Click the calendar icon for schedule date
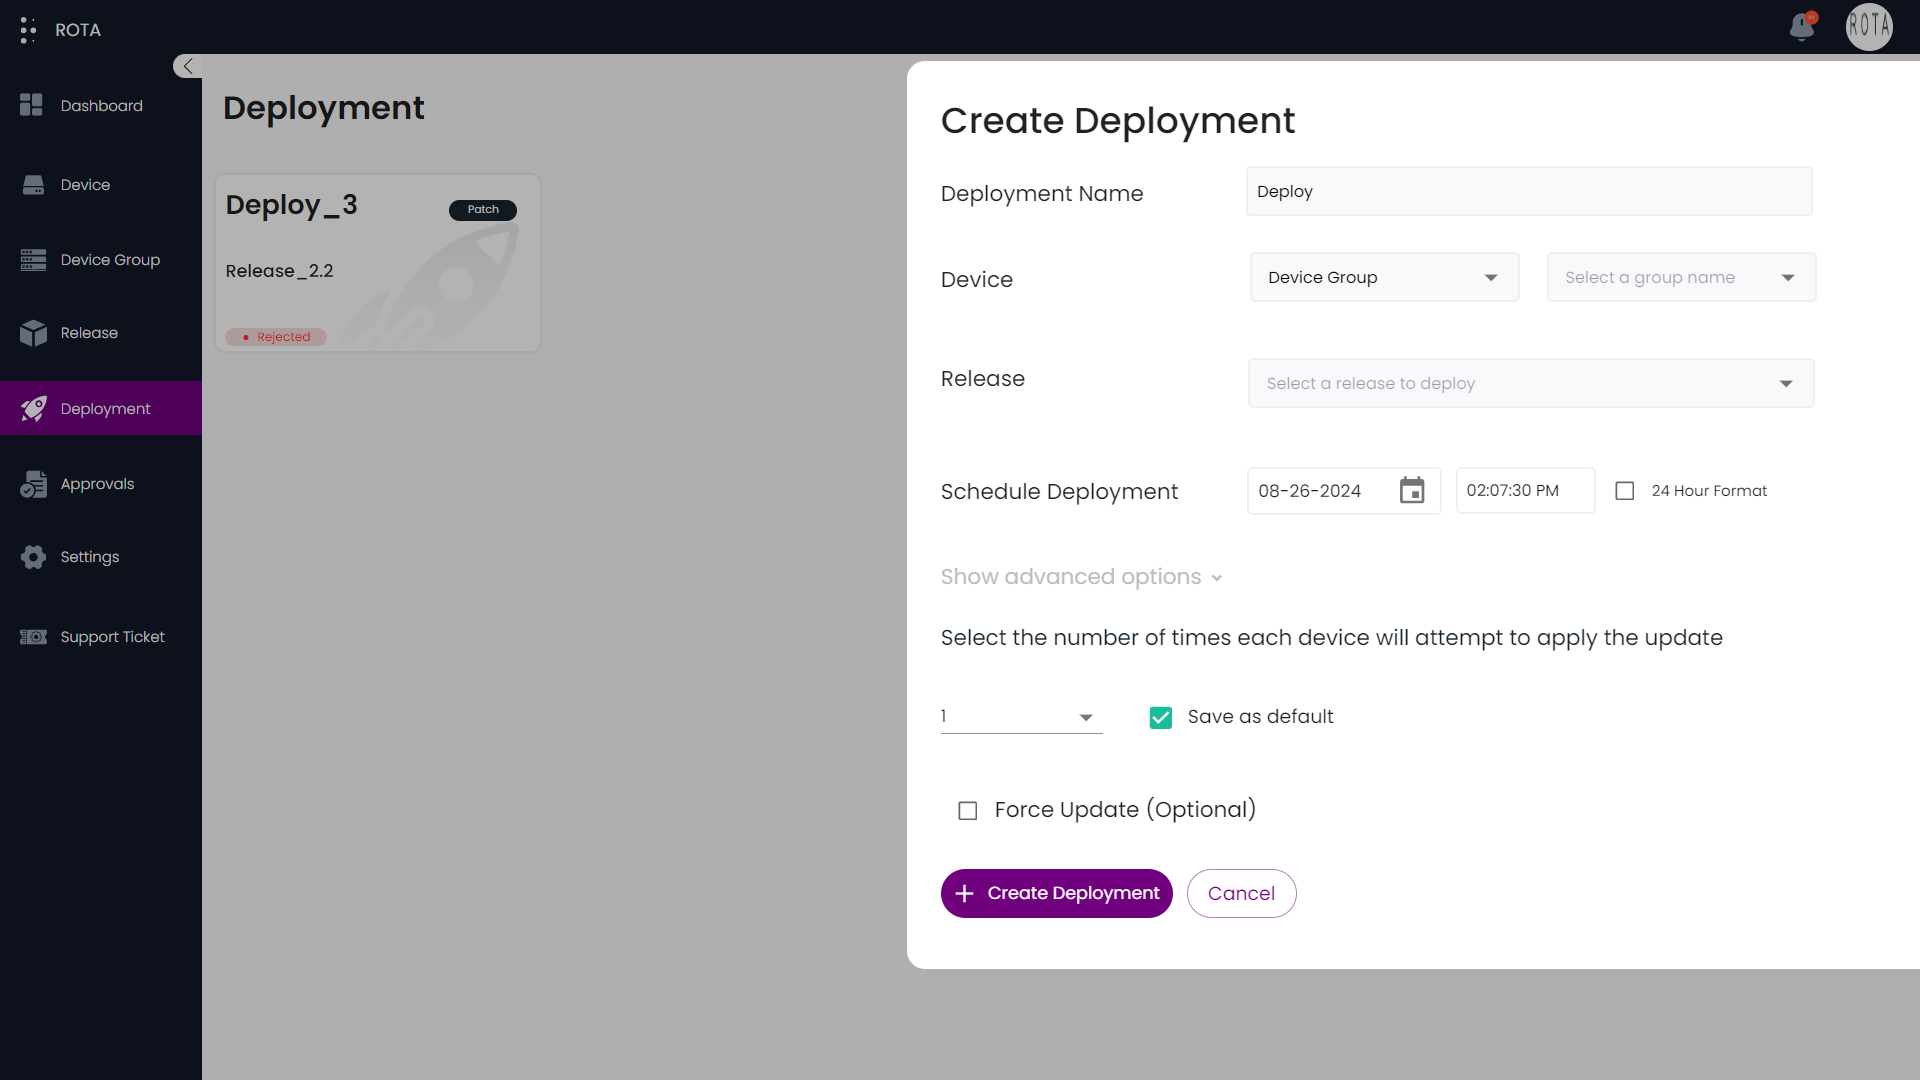1920x1080 pixels. (x=1411, y=491)
